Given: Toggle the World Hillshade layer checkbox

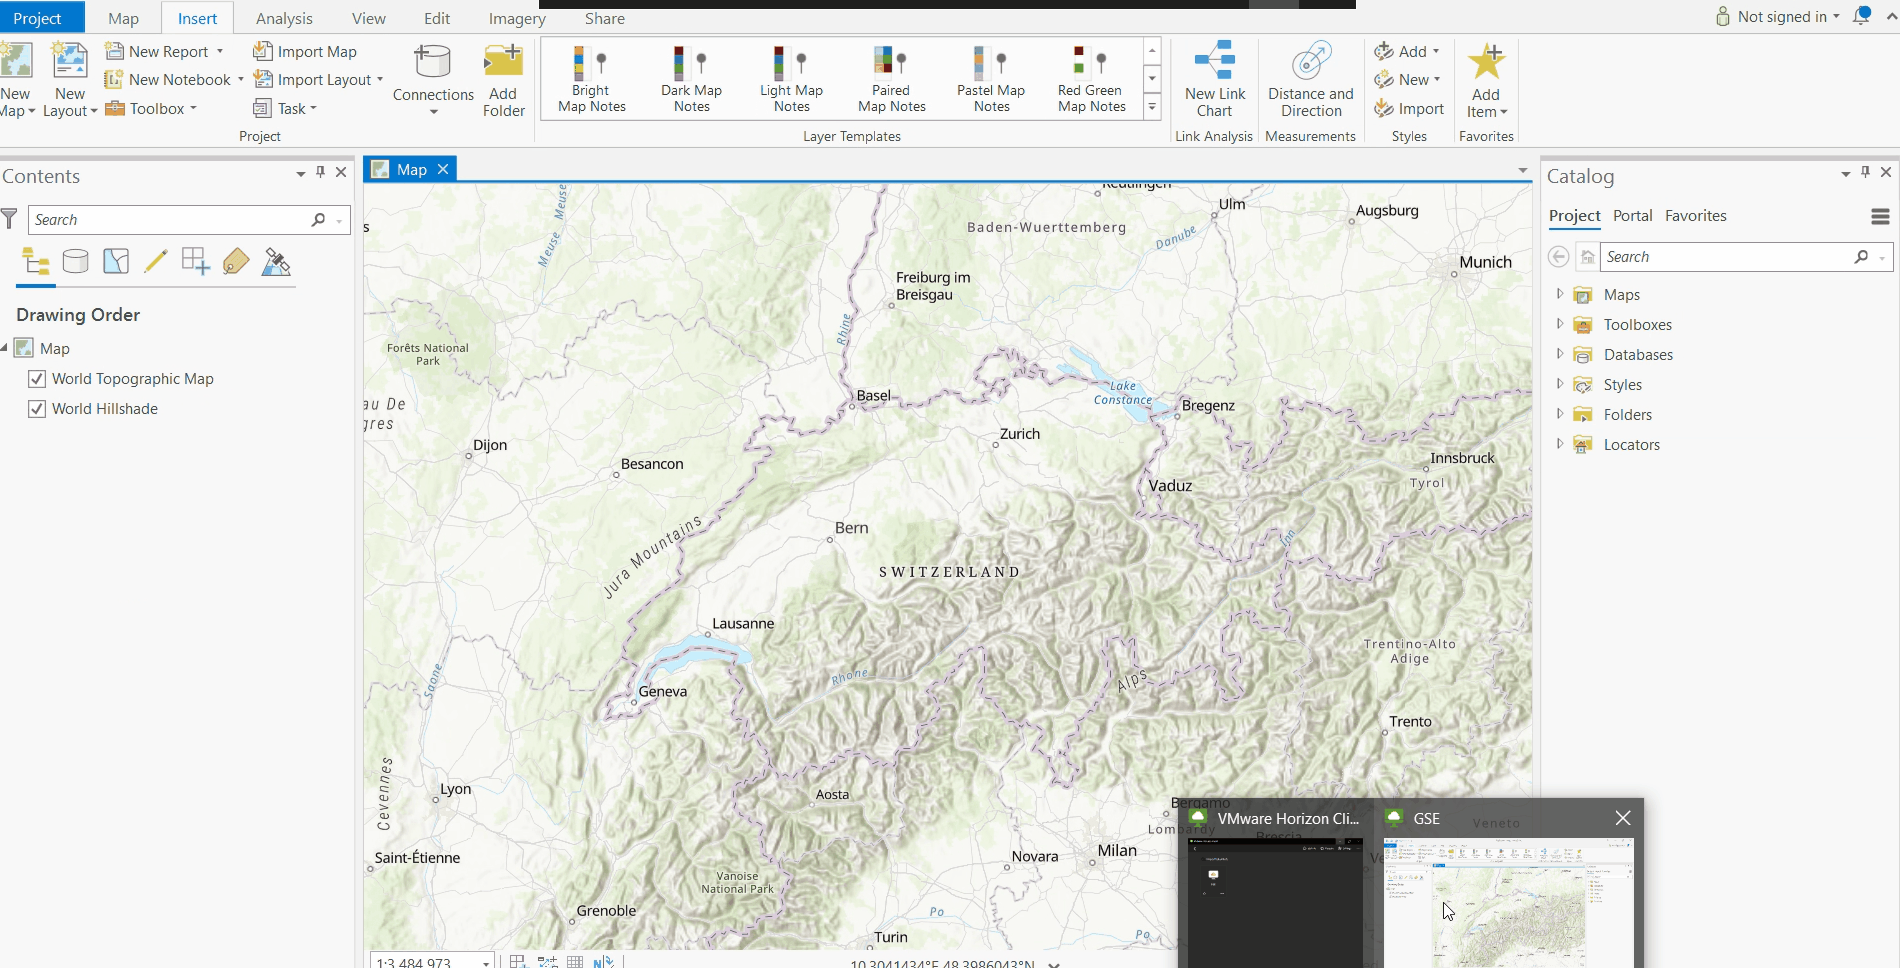Looking at the screenshot, I should (37, 409).
